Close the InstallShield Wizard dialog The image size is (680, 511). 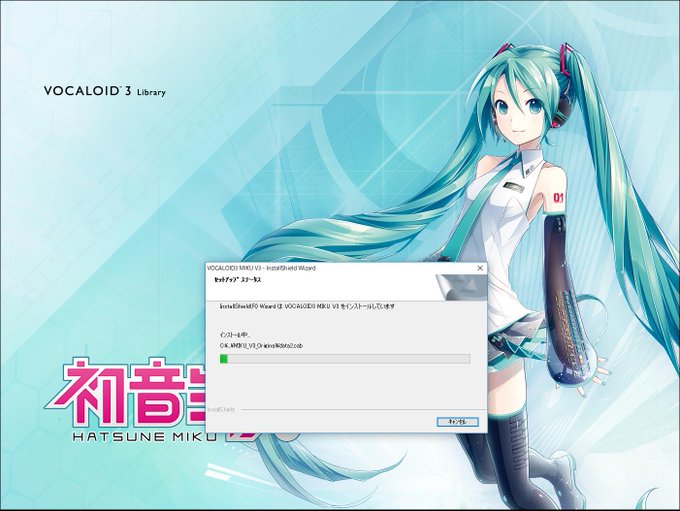[480, 268]
